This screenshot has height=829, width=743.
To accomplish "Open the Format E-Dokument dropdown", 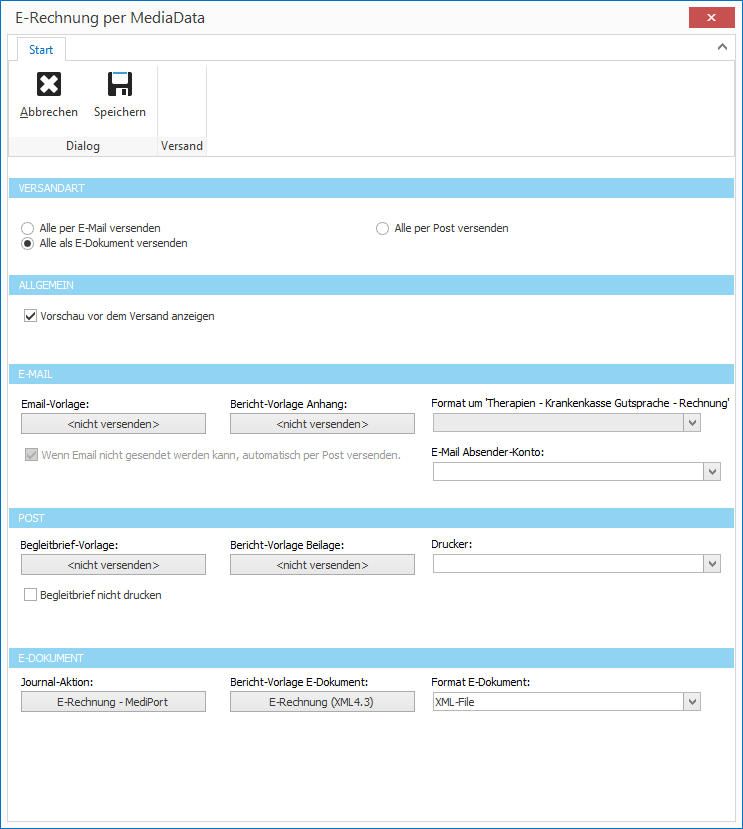I will (x=692, y=703).
